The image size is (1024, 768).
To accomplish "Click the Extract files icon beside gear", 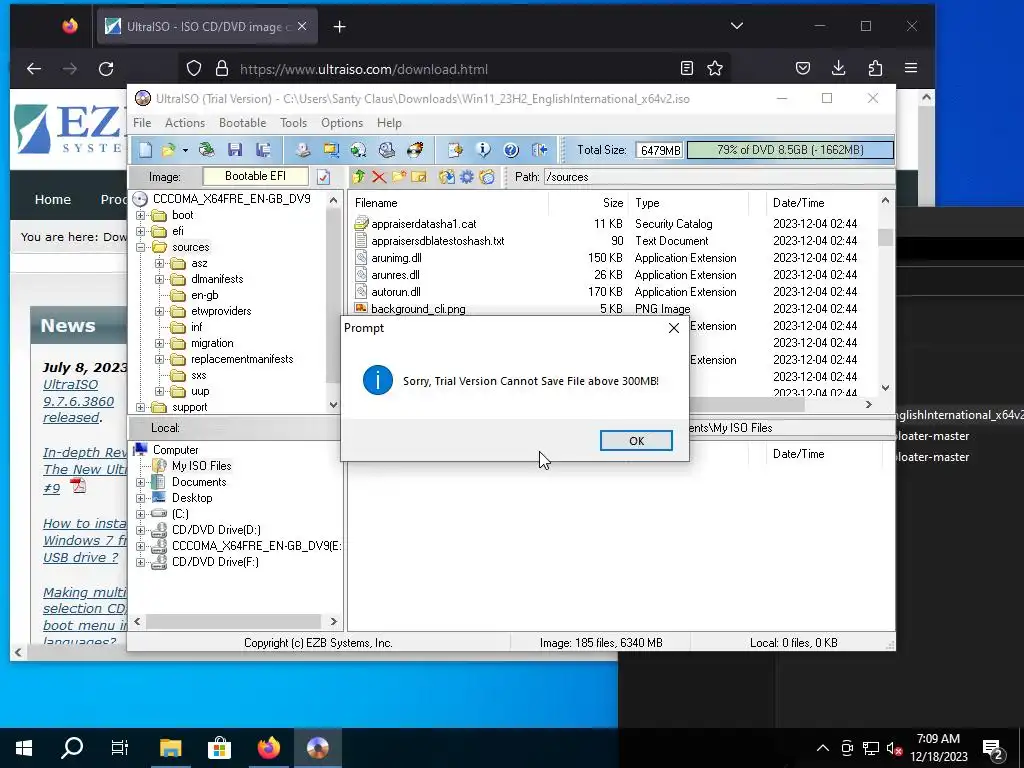I will [x=447, y=177].
